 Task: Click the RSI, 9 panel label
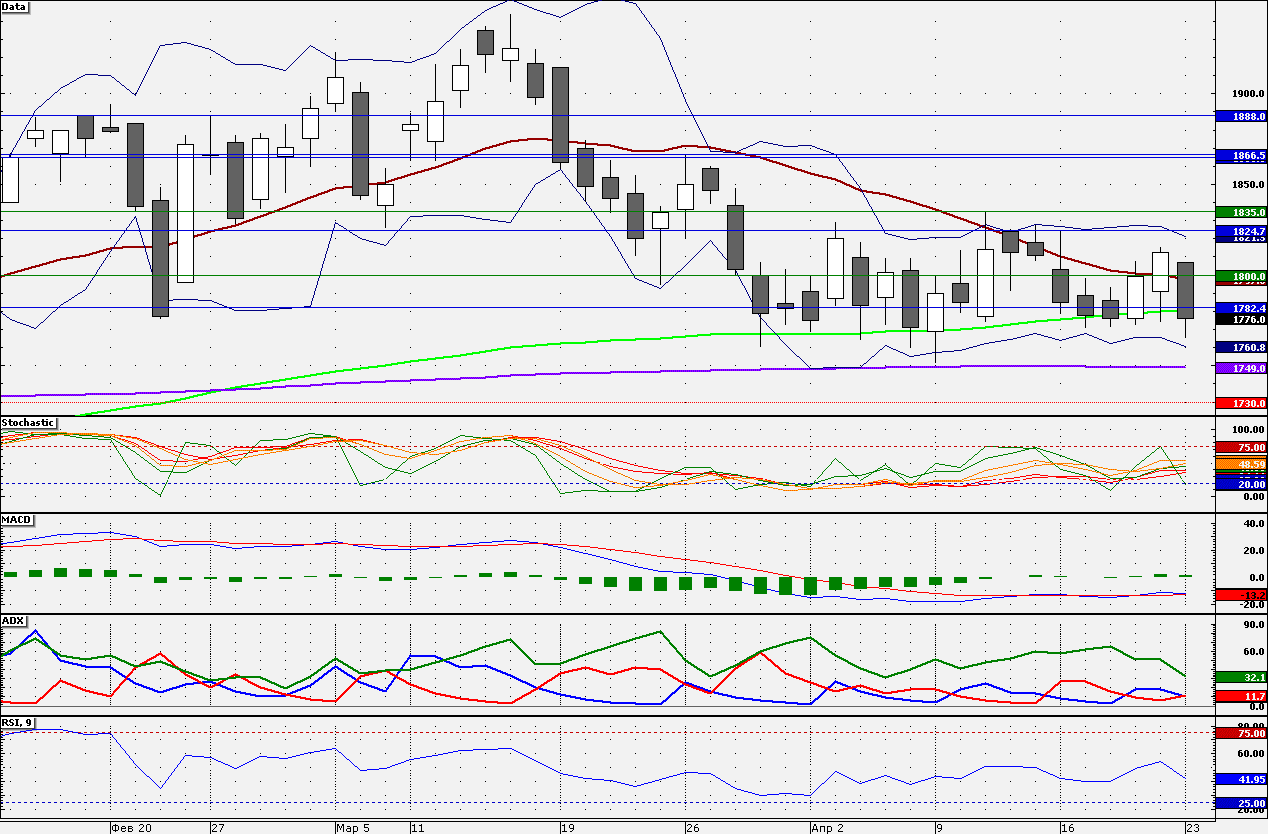19,721
